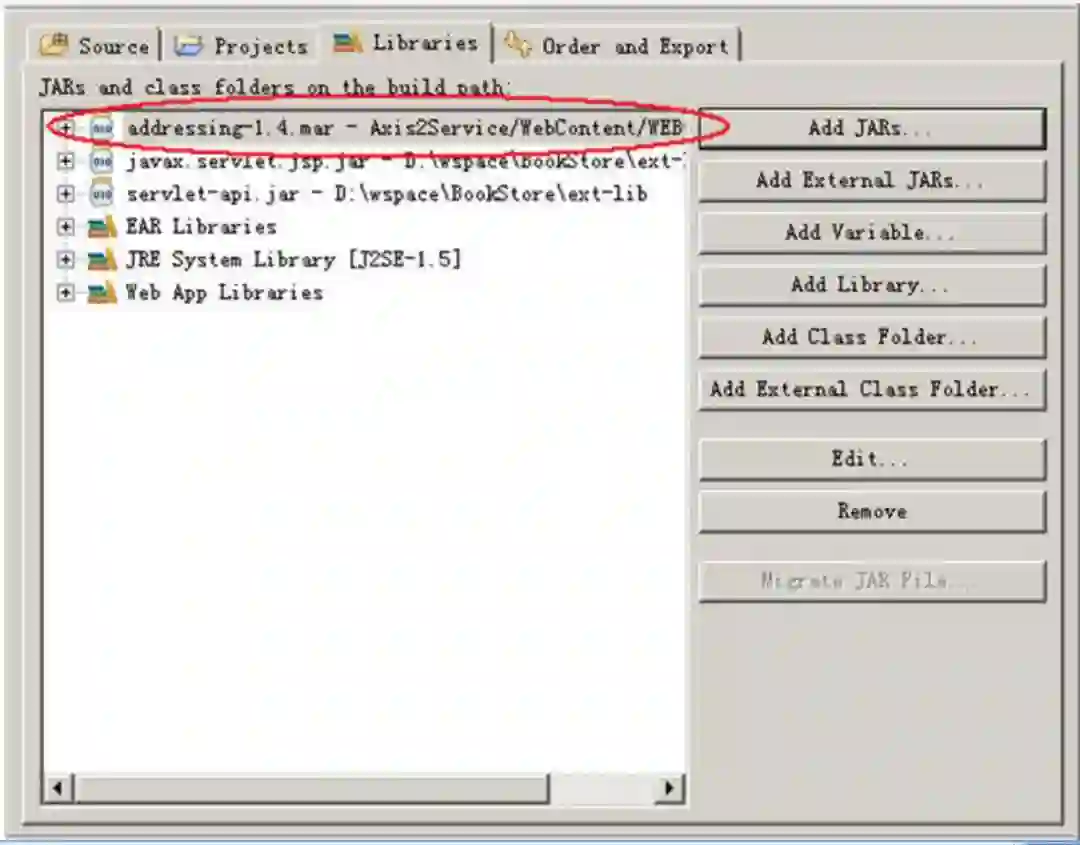This screenshot has width=1080, height=845.
Task: Click the Add Class Folder... button
Action: (x=872, y=337)
